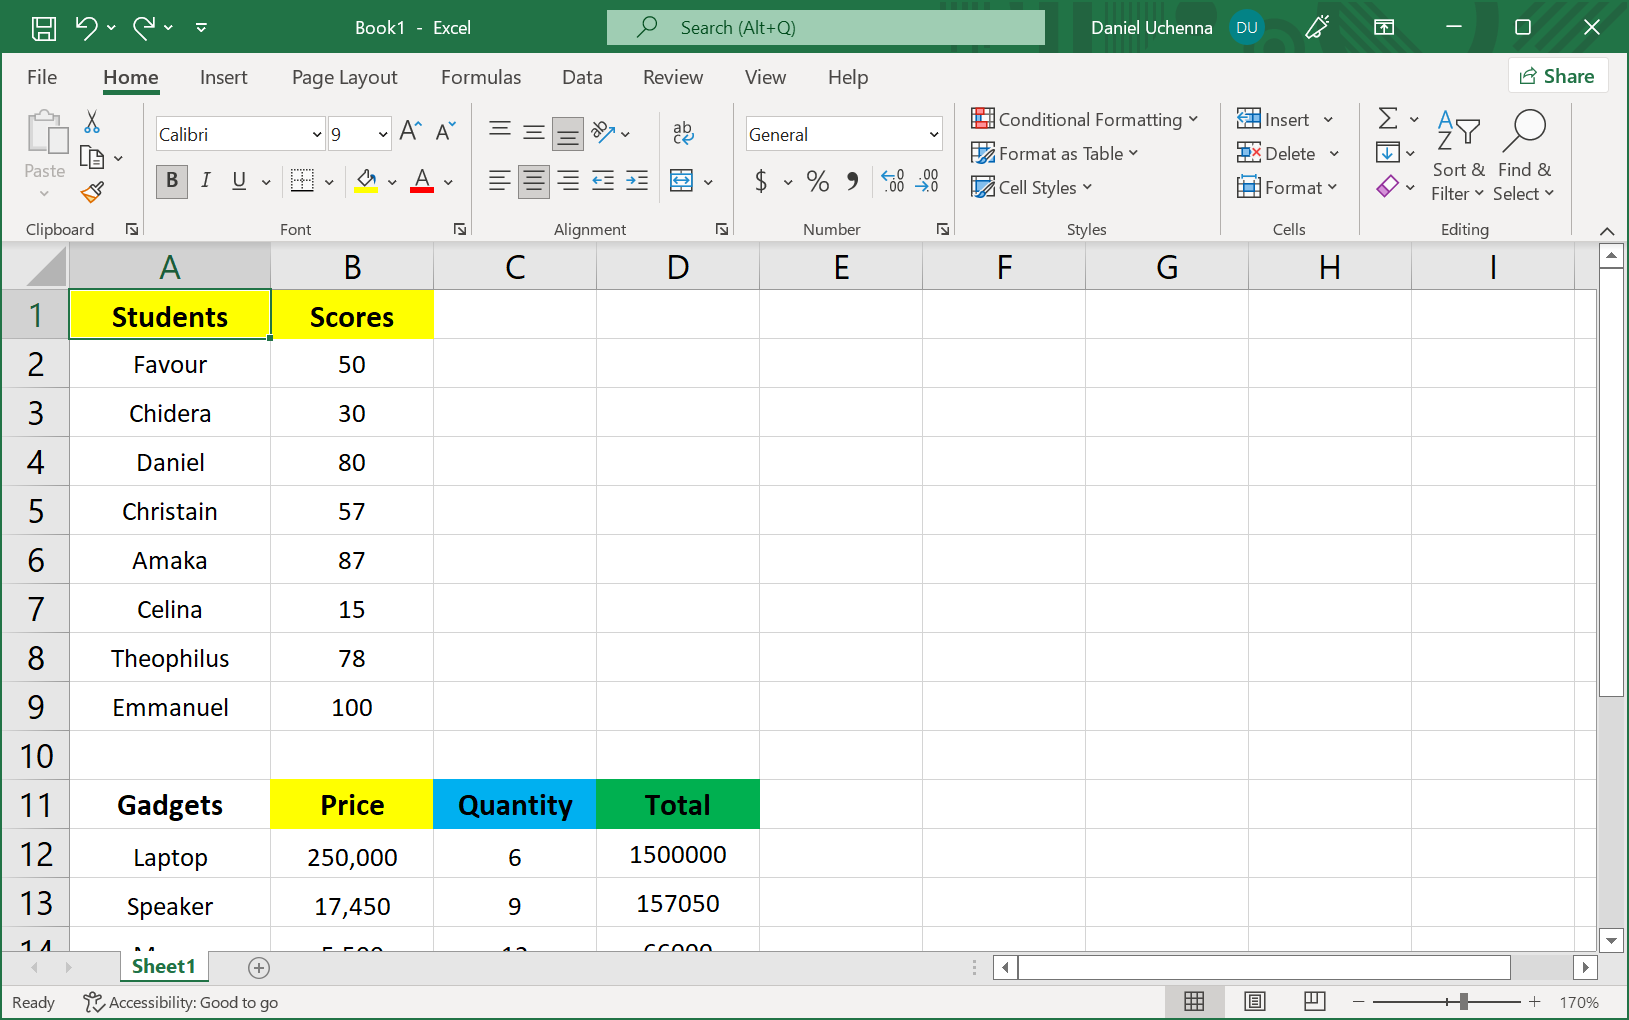Screen dimensions: 1629x1020
Task: Click the Merge & Center icon
Action: coord(682,181)
